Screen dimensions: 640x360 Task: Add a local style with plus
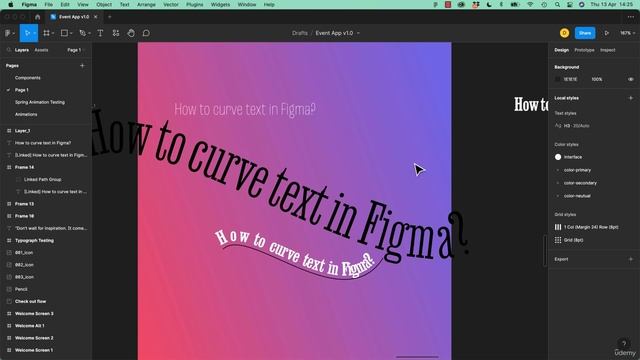pos(631,98)
